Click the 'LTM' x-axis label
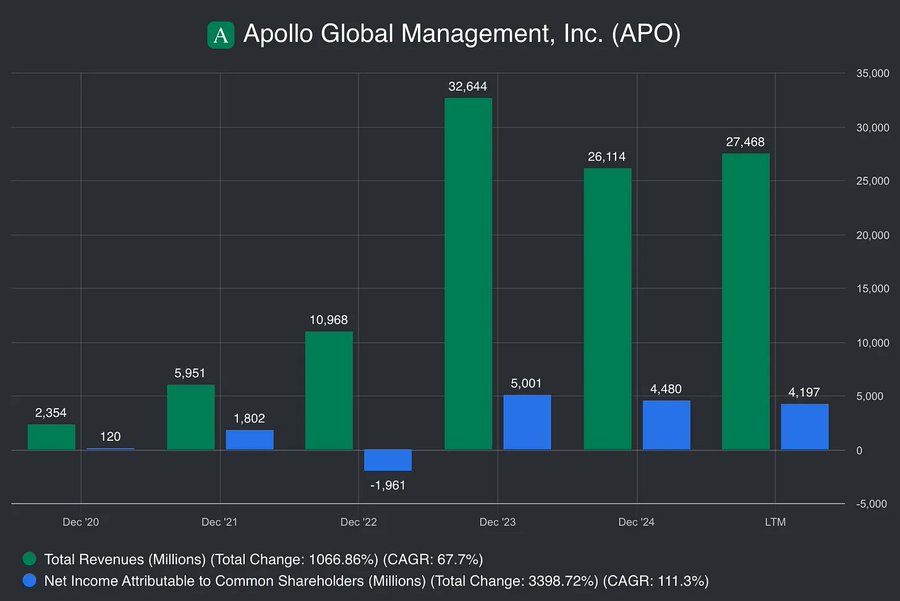900x601 pixels. (775, 522)
